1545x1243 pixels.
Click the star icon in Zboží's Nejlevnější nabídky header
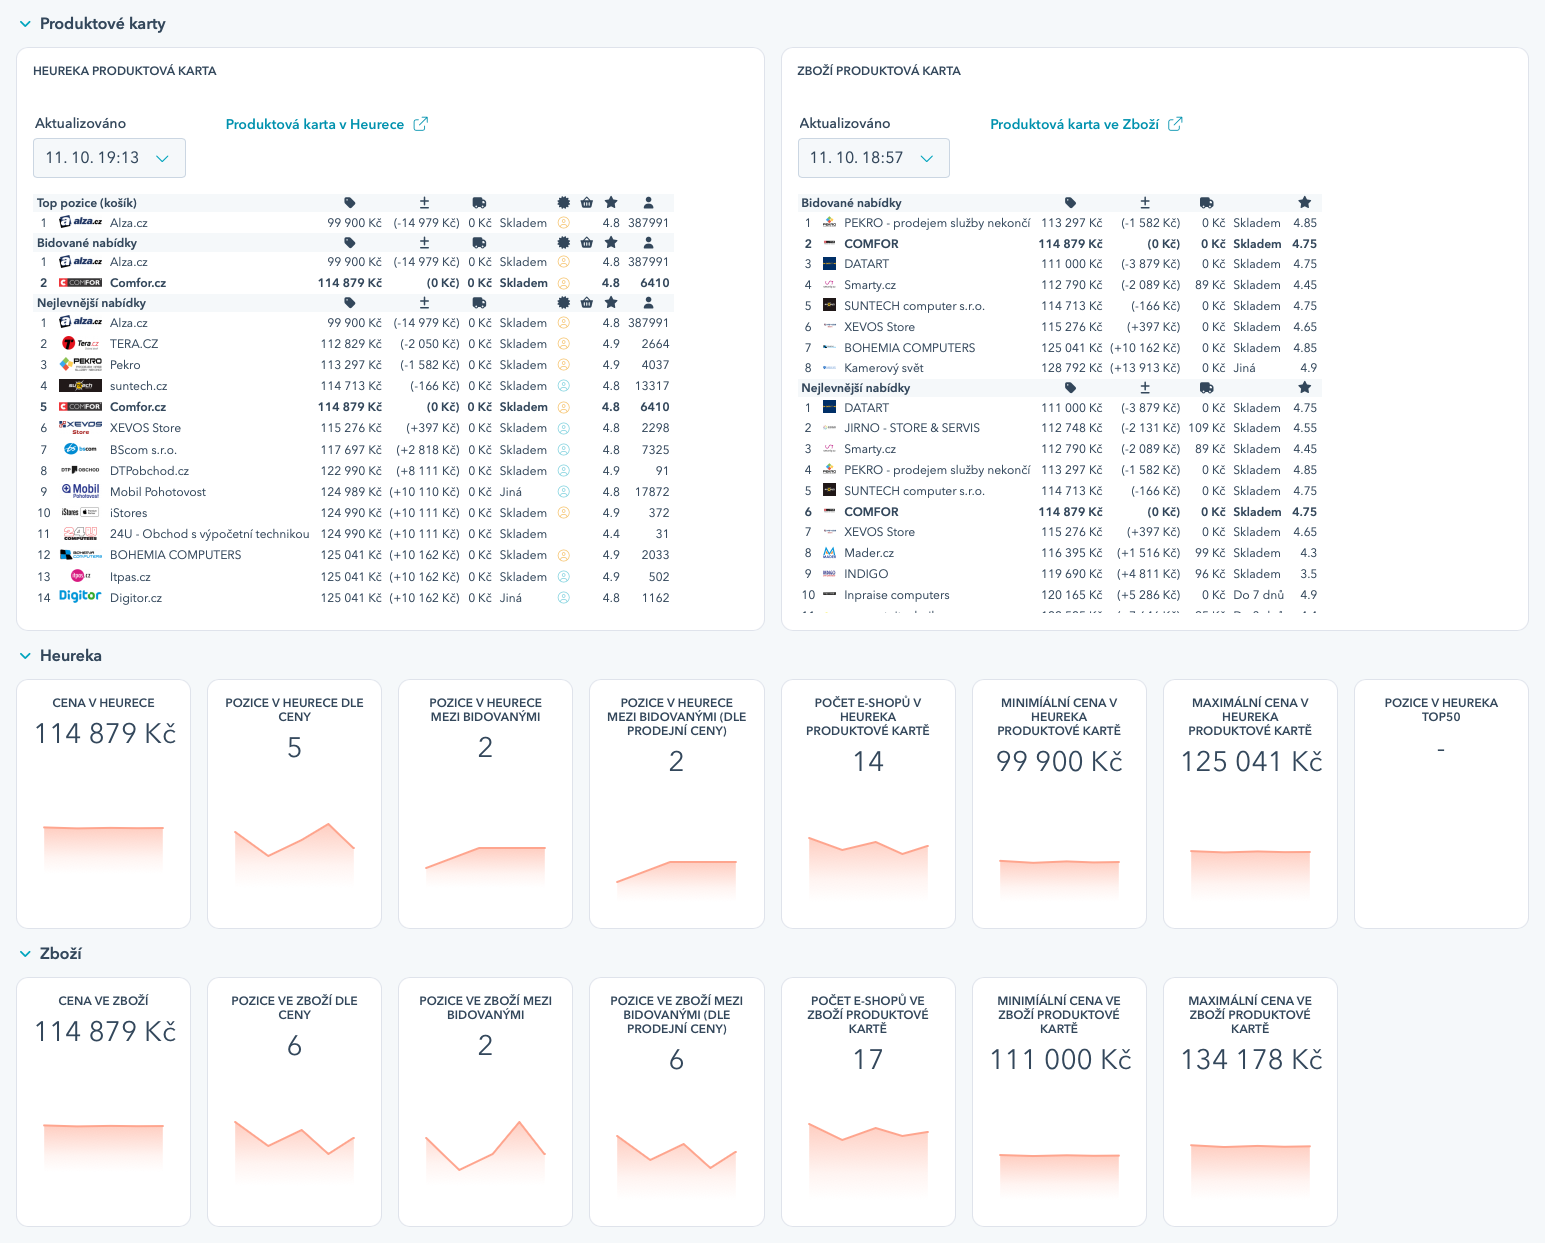pyautogui.click(x=1304, y=388)
